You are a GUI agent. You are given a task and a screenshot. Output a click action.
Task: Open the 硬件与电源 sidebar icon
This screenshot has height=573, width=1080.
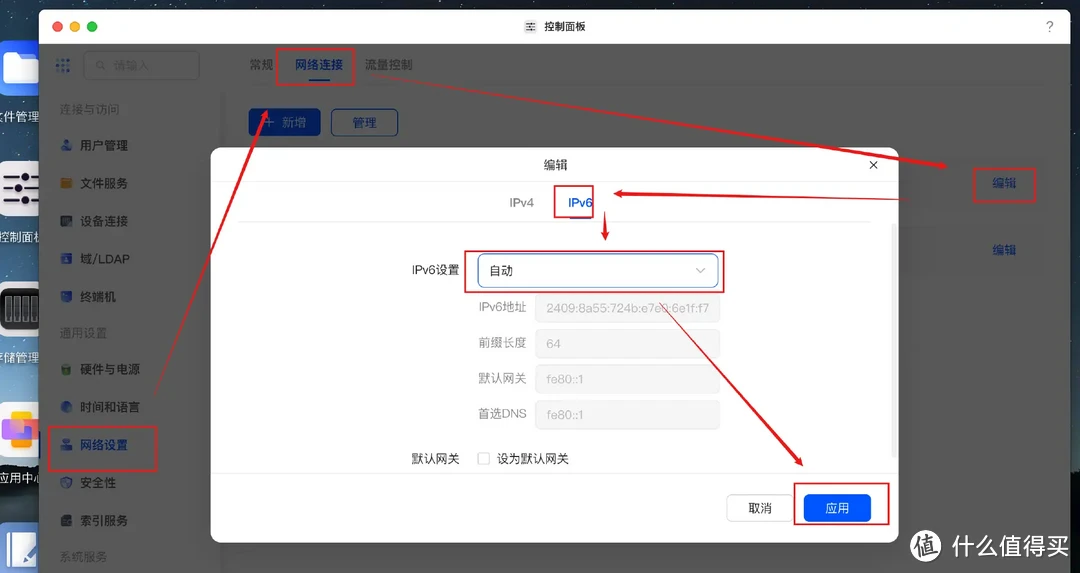[66, 369]
